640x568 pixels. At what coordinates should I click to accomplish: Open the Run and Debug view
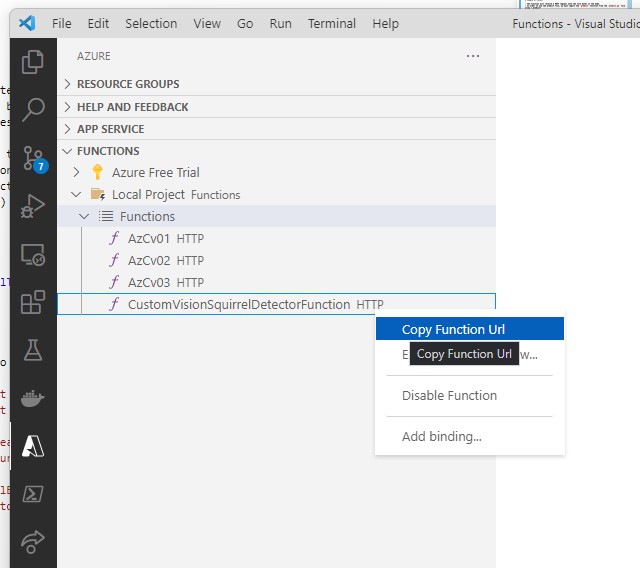click(x=33, y=206)
